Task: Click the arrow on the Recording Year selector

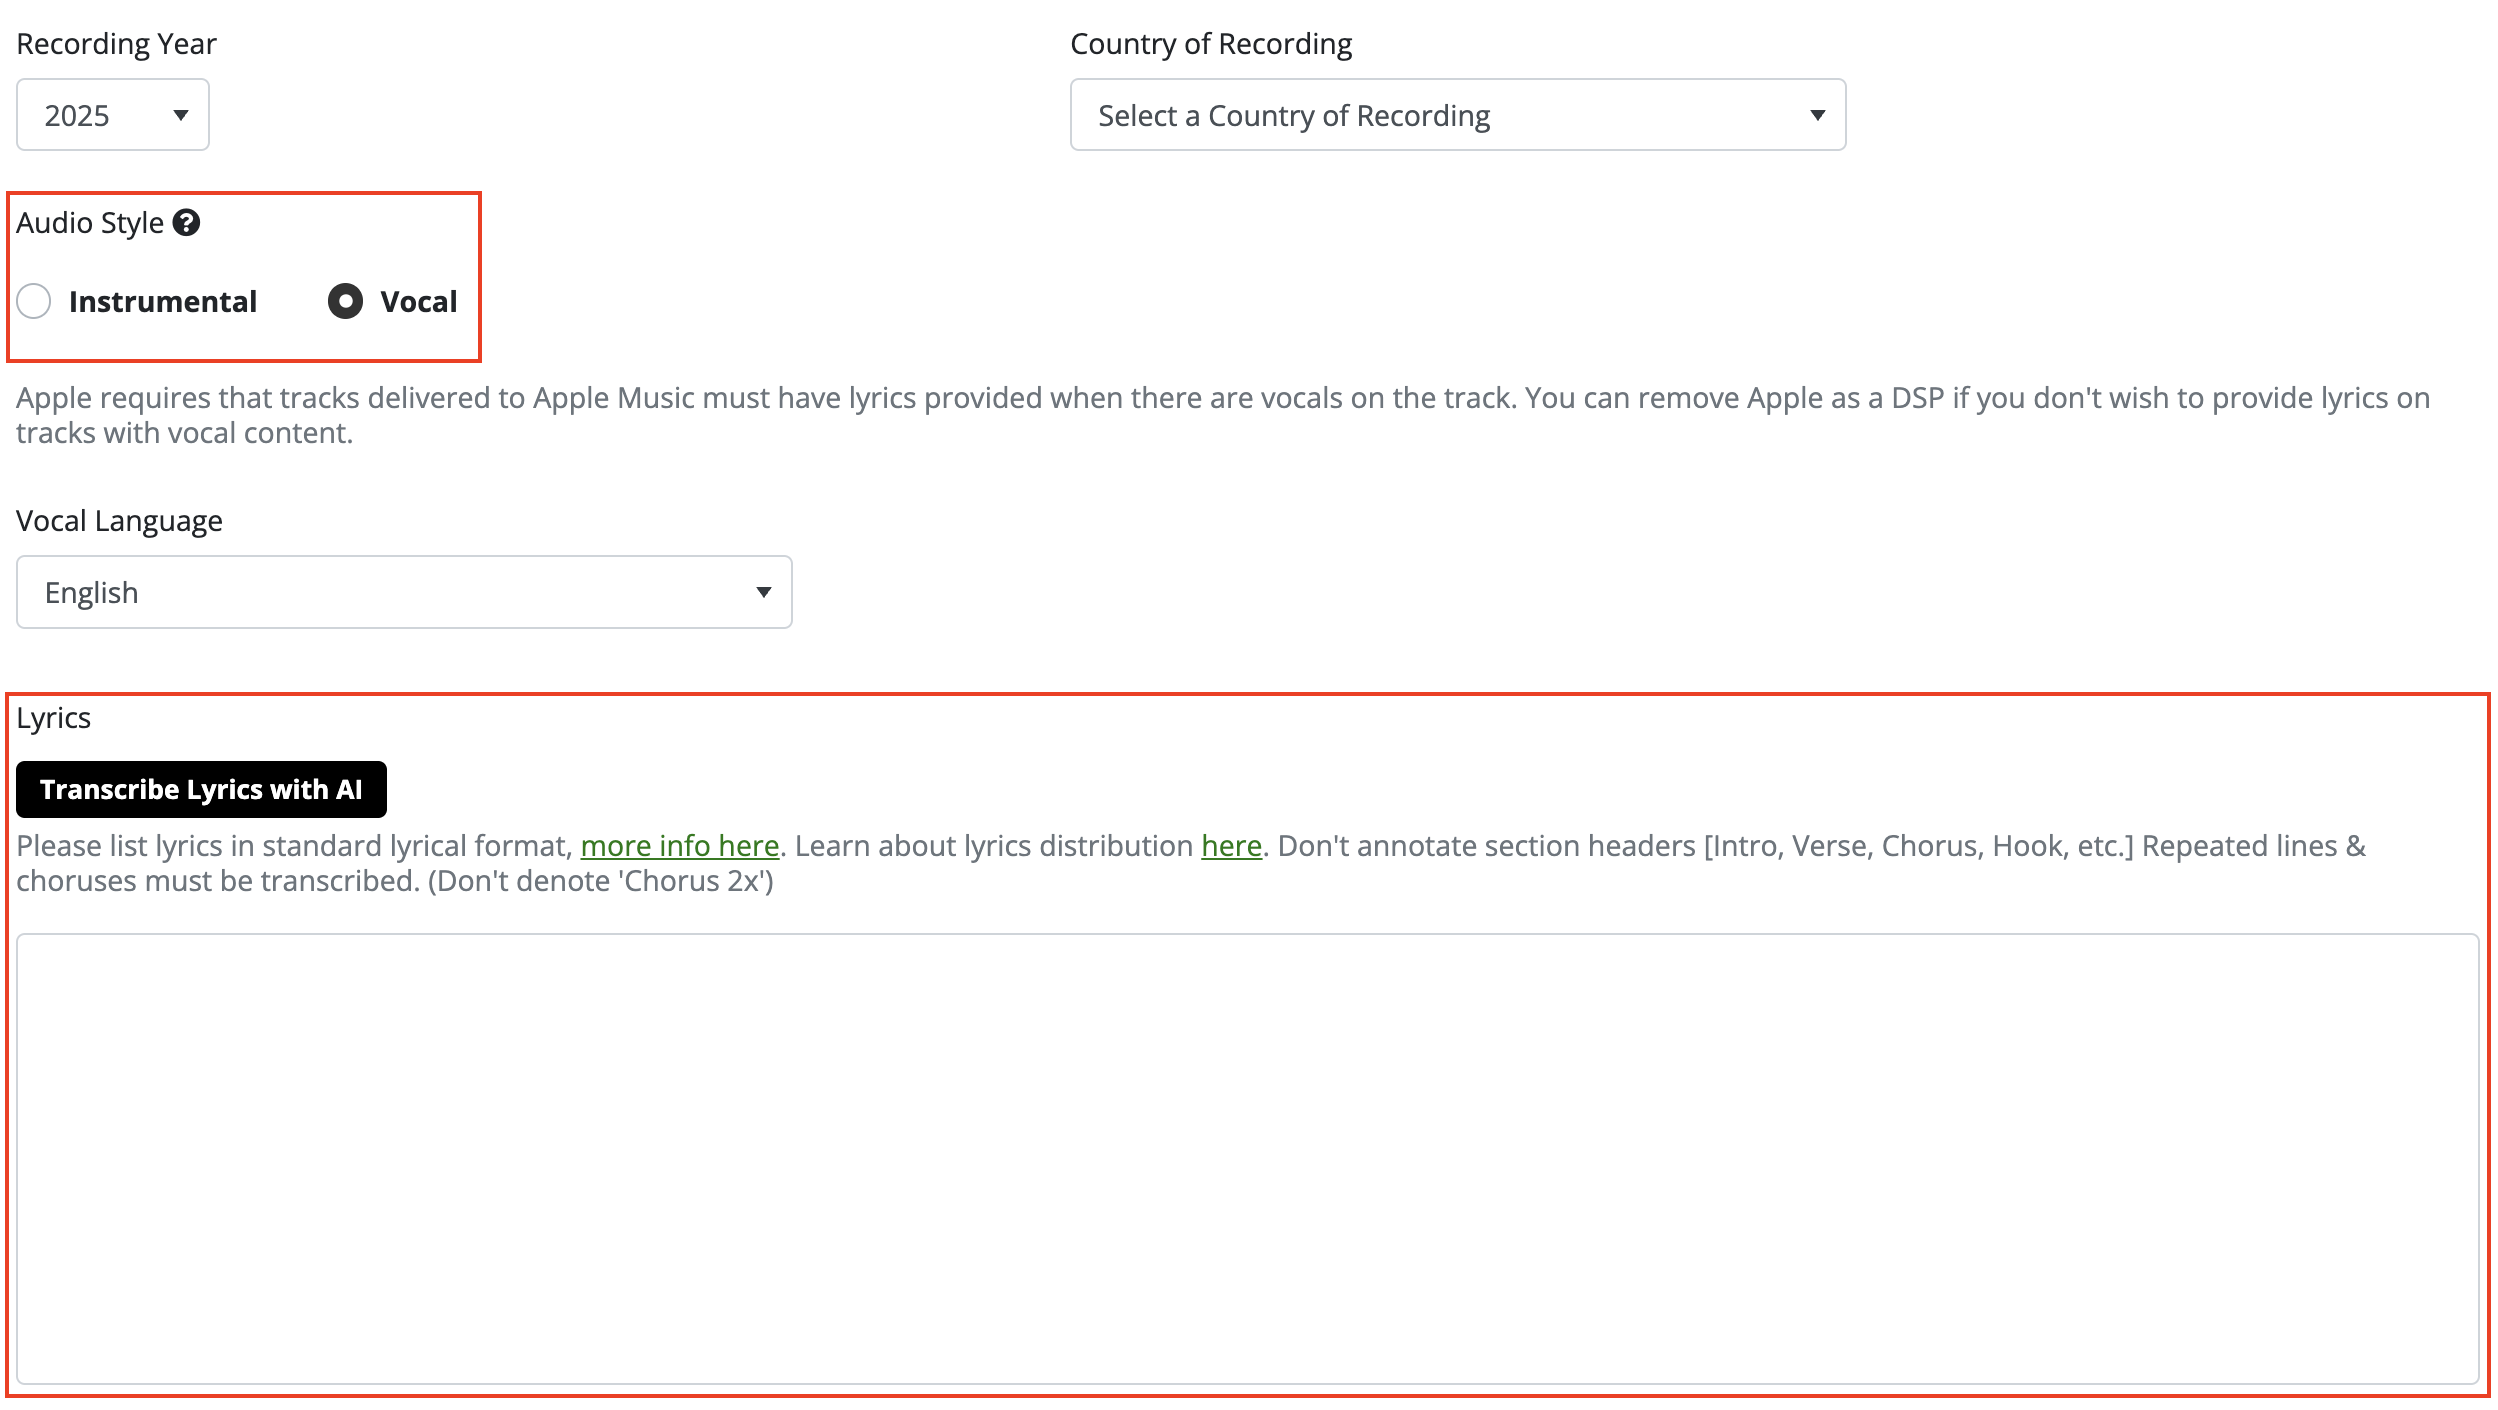Action: [181, 115]
